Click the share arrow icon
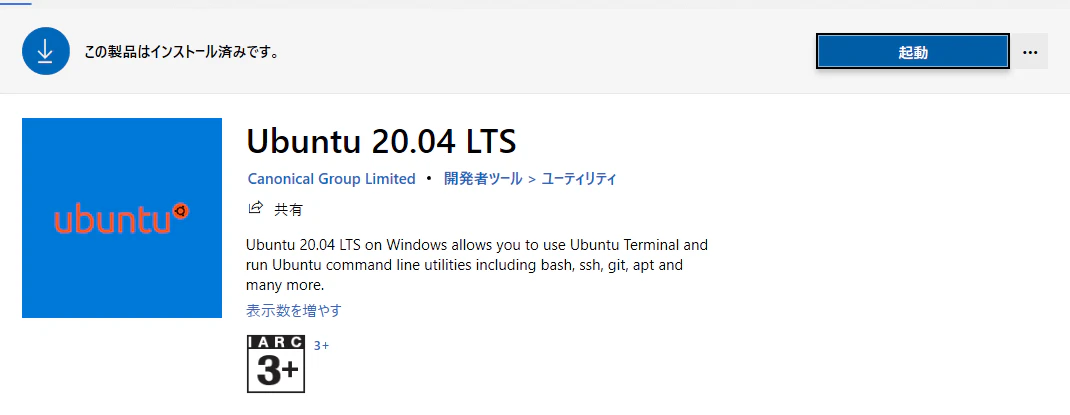Image resolution: width=1070 pixels, height=415 pixels. pyautogui.click(x=255, y=208)
